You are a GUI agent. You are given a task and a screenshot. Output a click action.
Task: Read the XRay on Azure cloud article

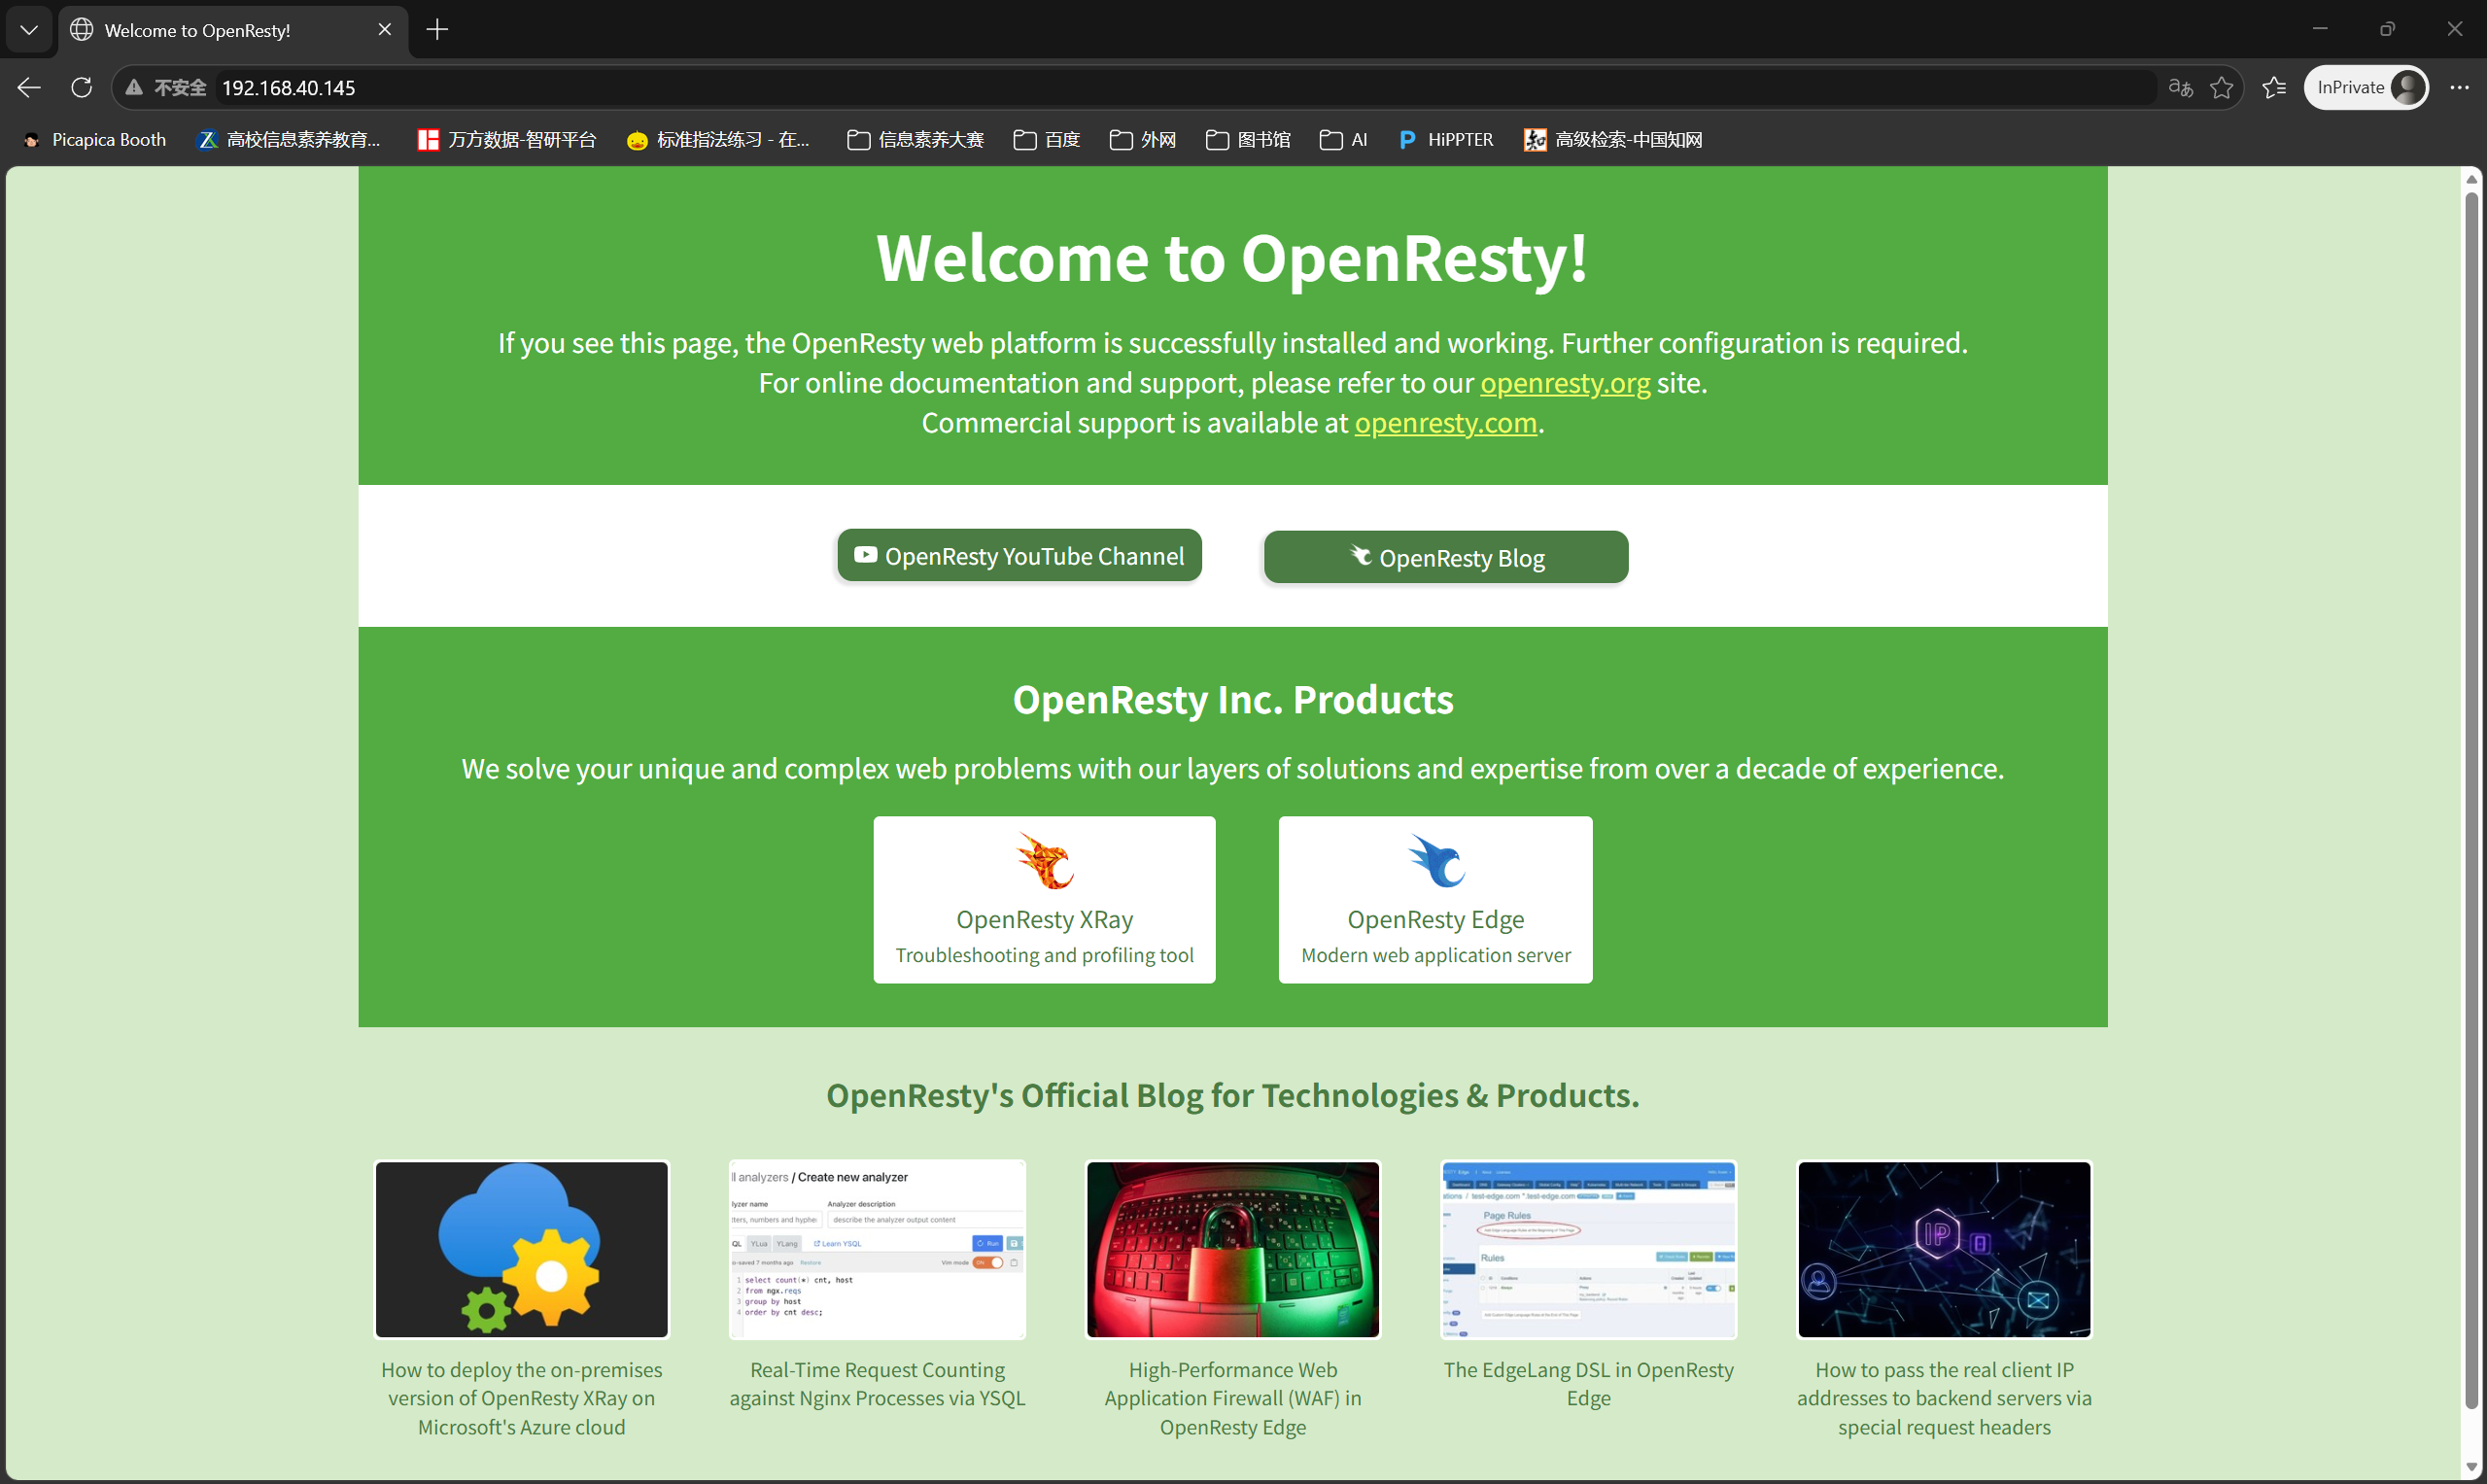(x=521, y=1398)
